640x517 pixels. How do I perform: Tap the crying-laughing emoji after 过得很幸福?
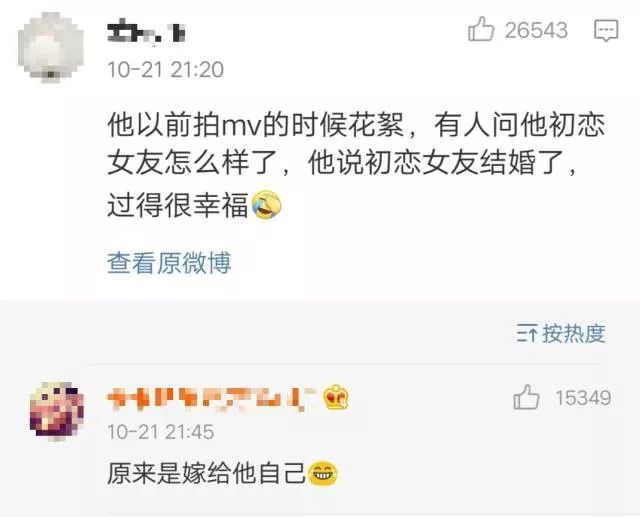(x=267, y=205)
